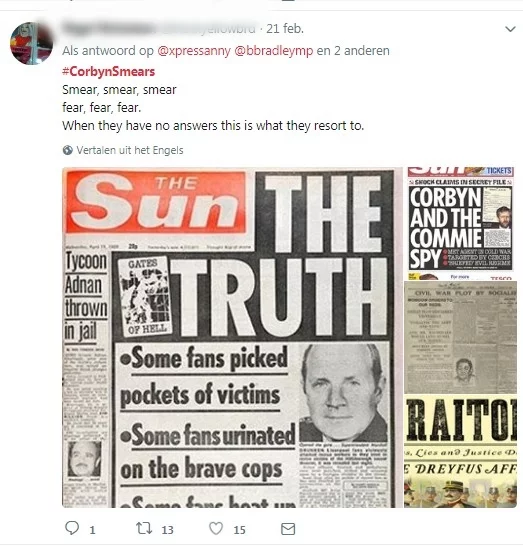
Task: Open The Sun 'The Truth' front page image
Action: (231, 338)
